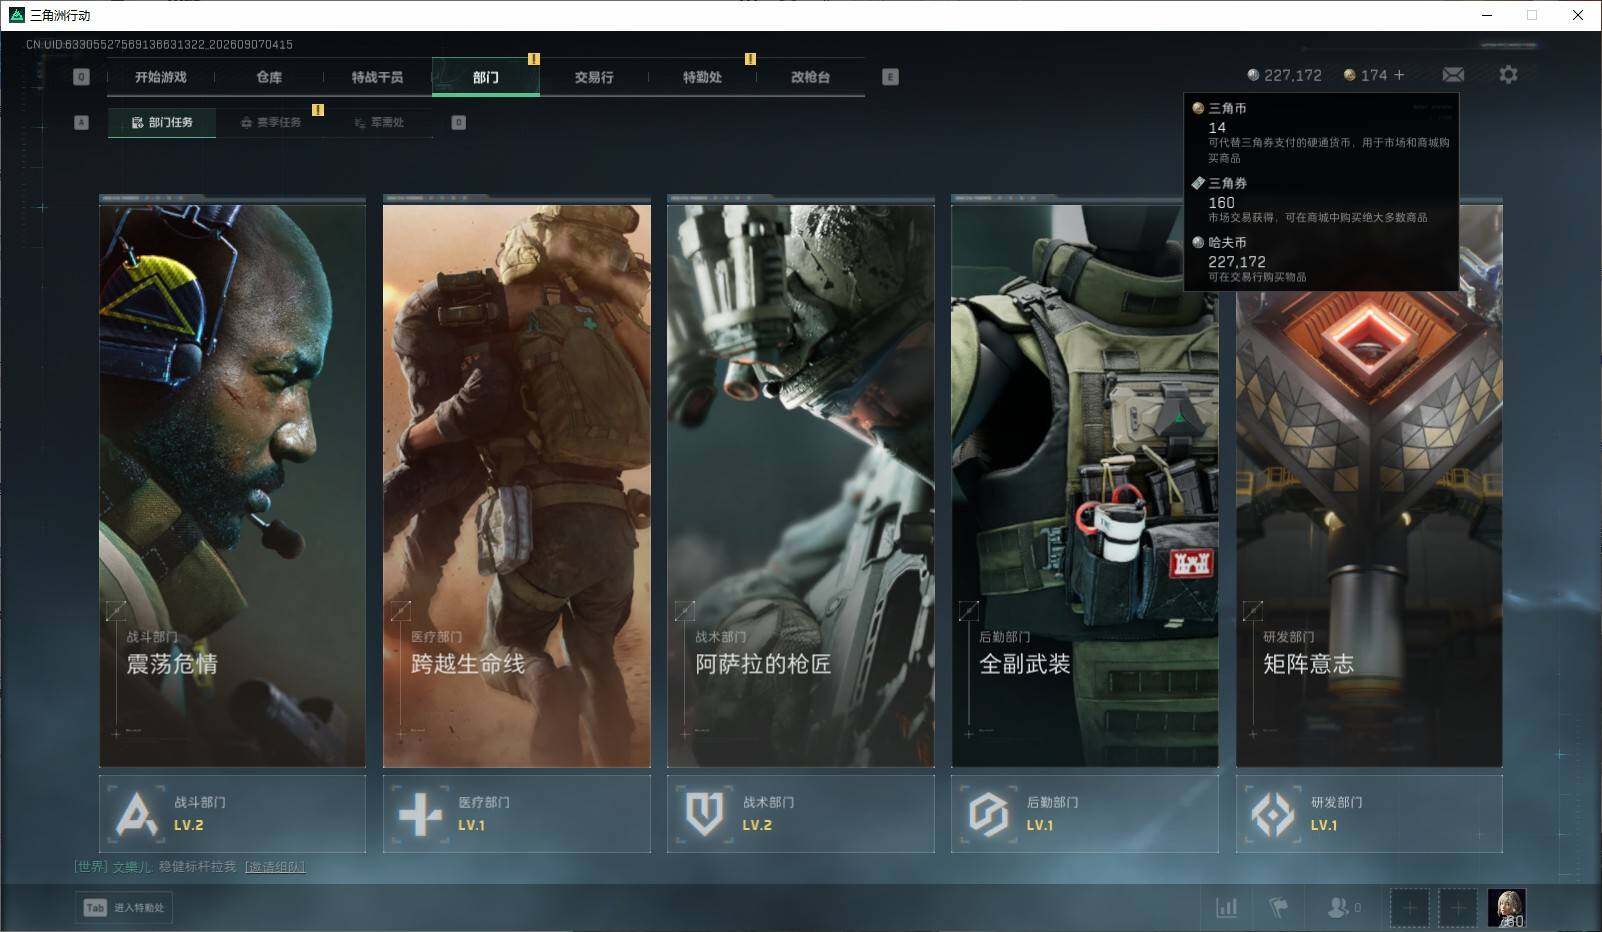This screenshot has height=932, width=1602.
Task: Open the 改枪台 tab
Action: pos(810,77)
